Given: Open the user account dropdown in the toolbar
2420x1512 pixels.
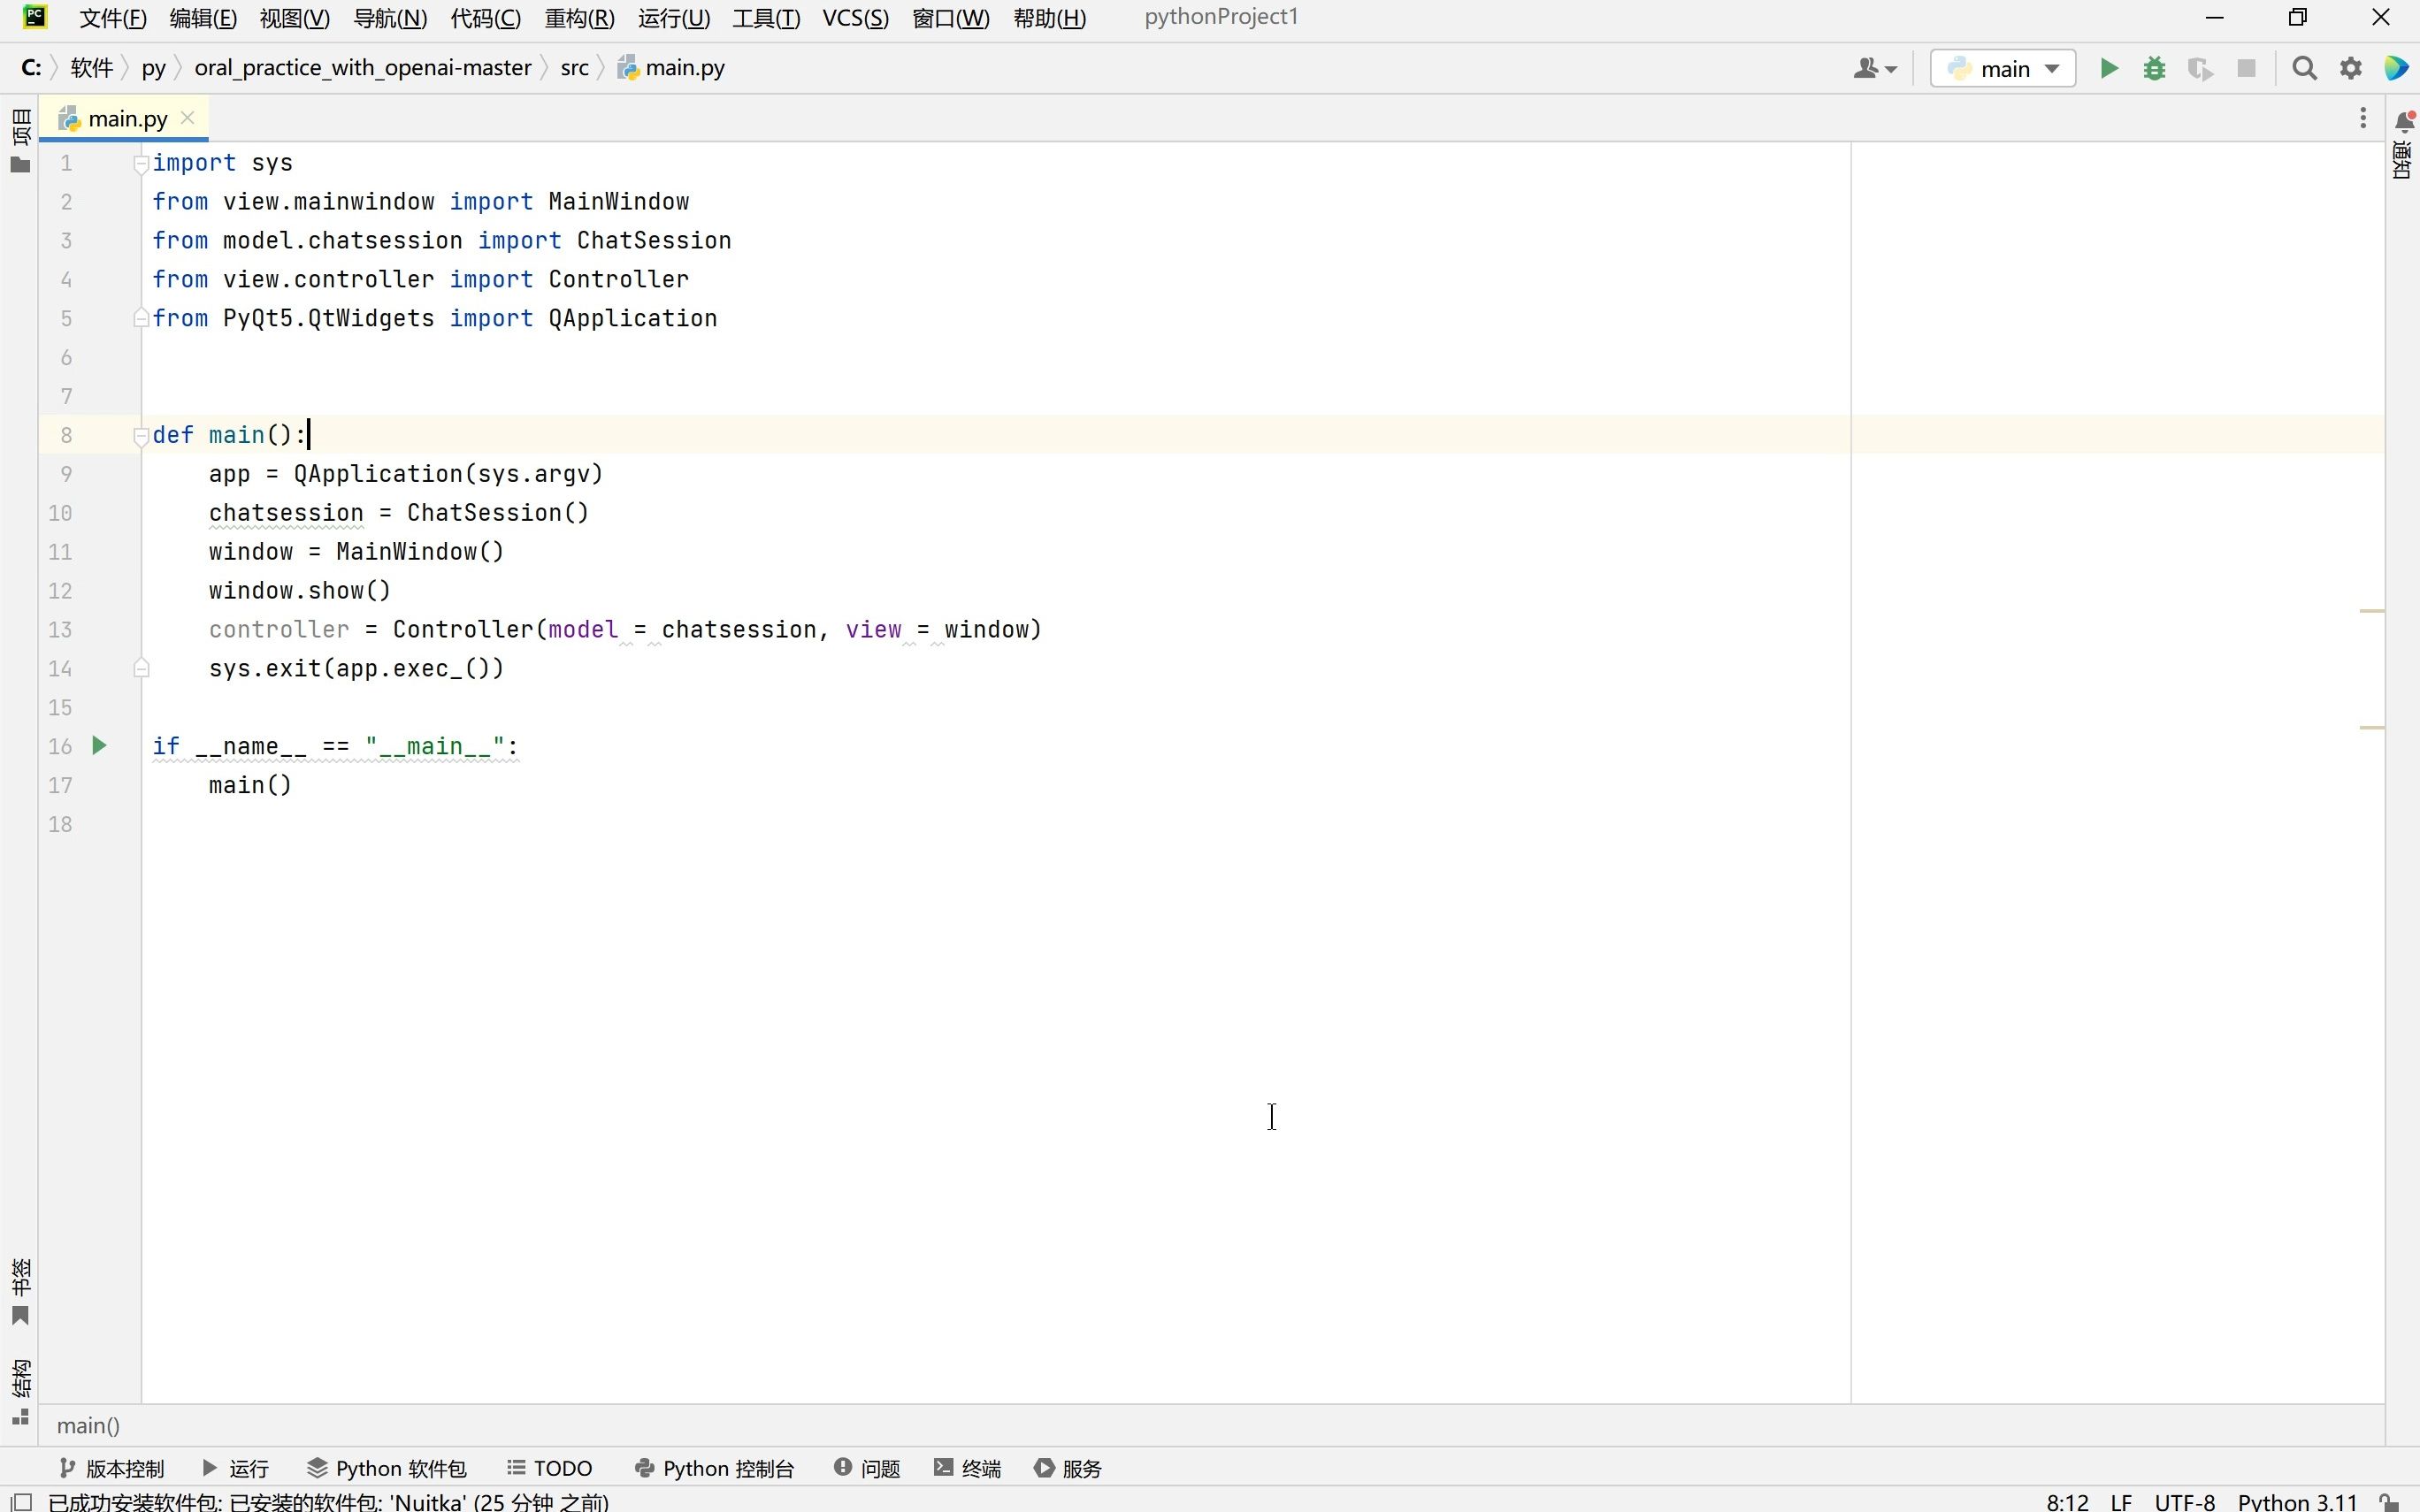Looking at the screenshot, I should 1874,68.
